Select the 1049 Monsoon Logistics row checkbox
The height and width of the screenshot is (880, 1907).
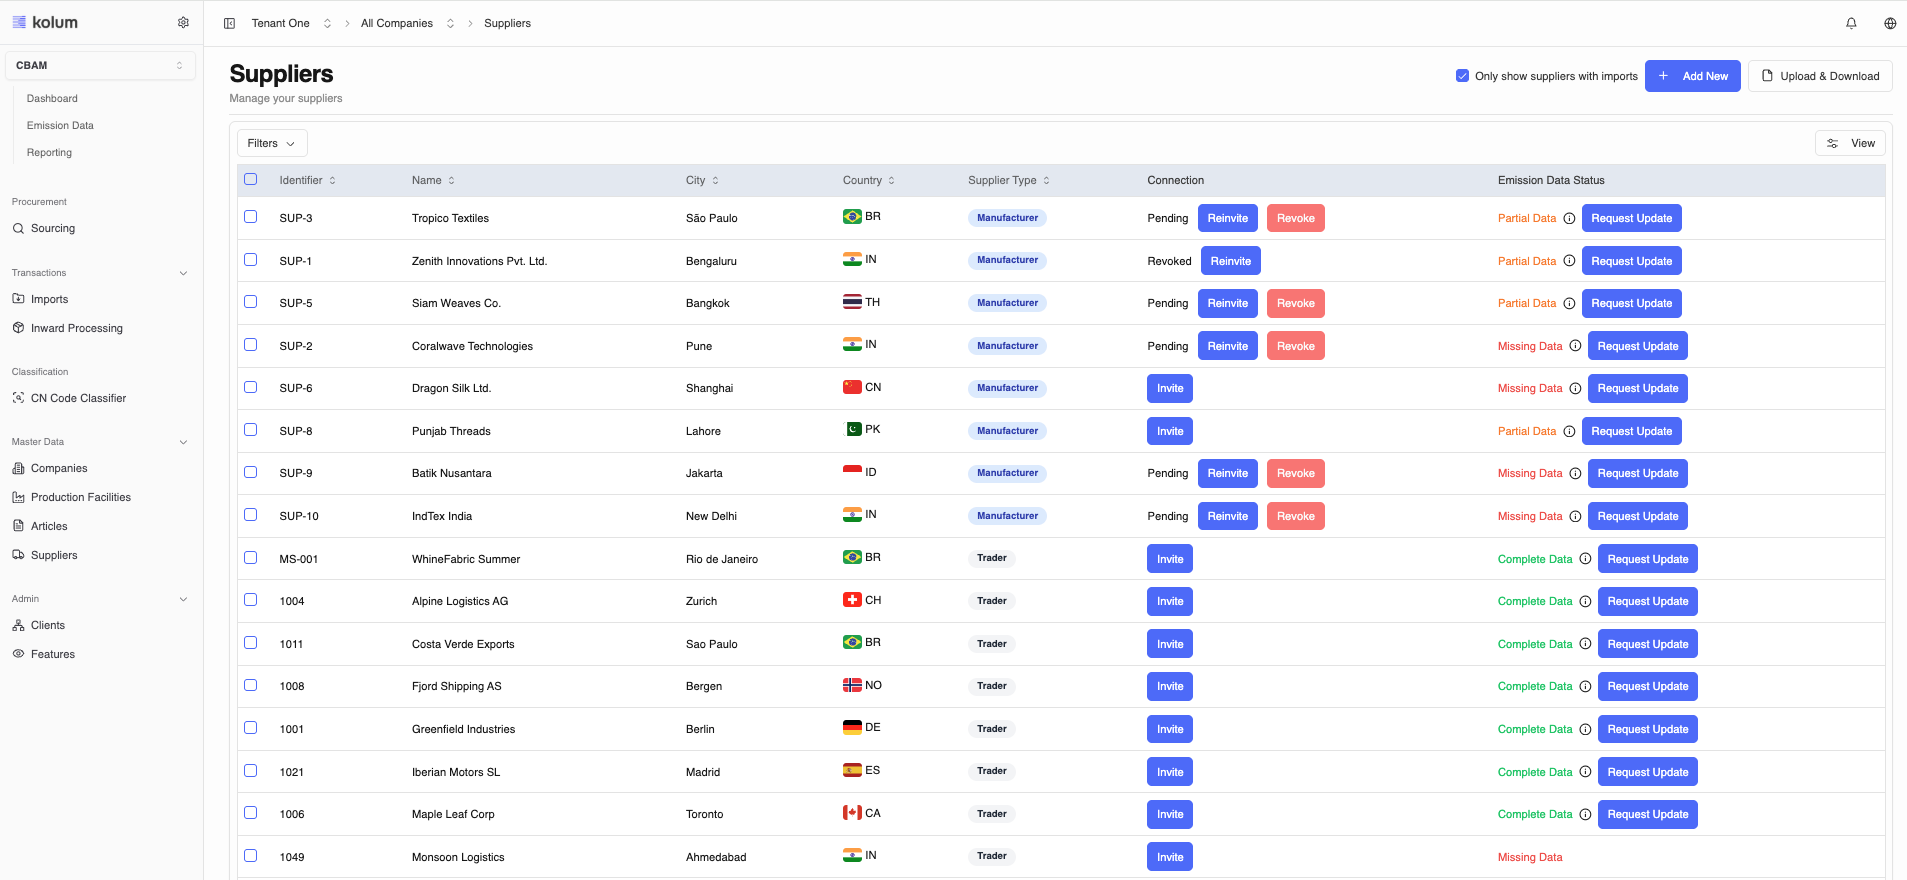click(250, 855)
